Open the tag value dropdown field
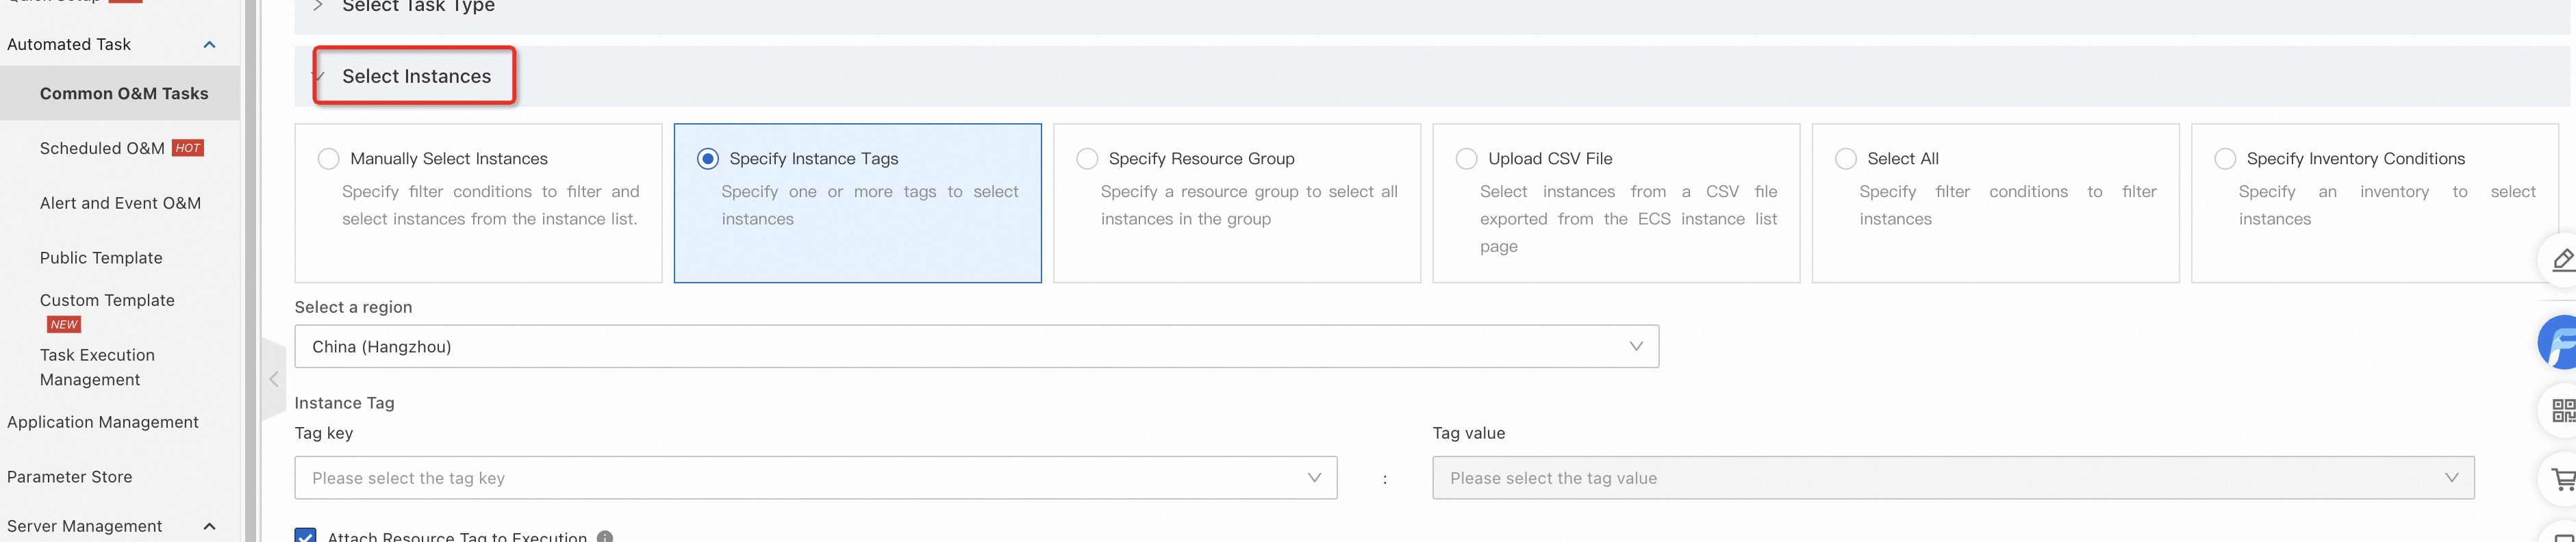 (1952, 478)
